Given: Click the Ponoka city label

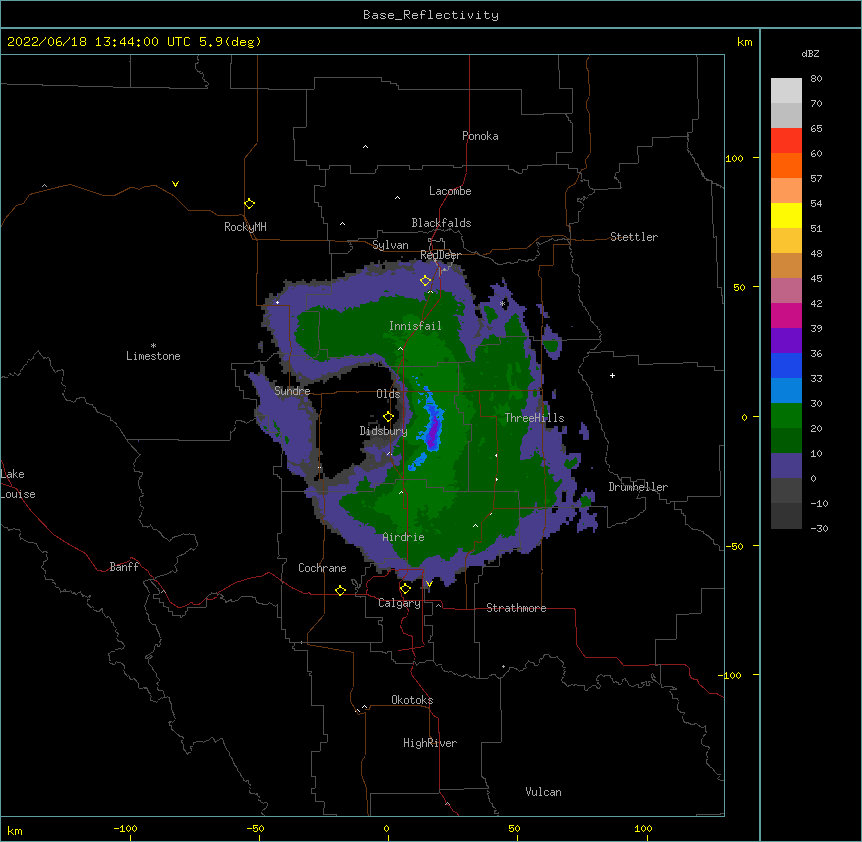Looking at the screenshot, I should click(x=480, y=136).
